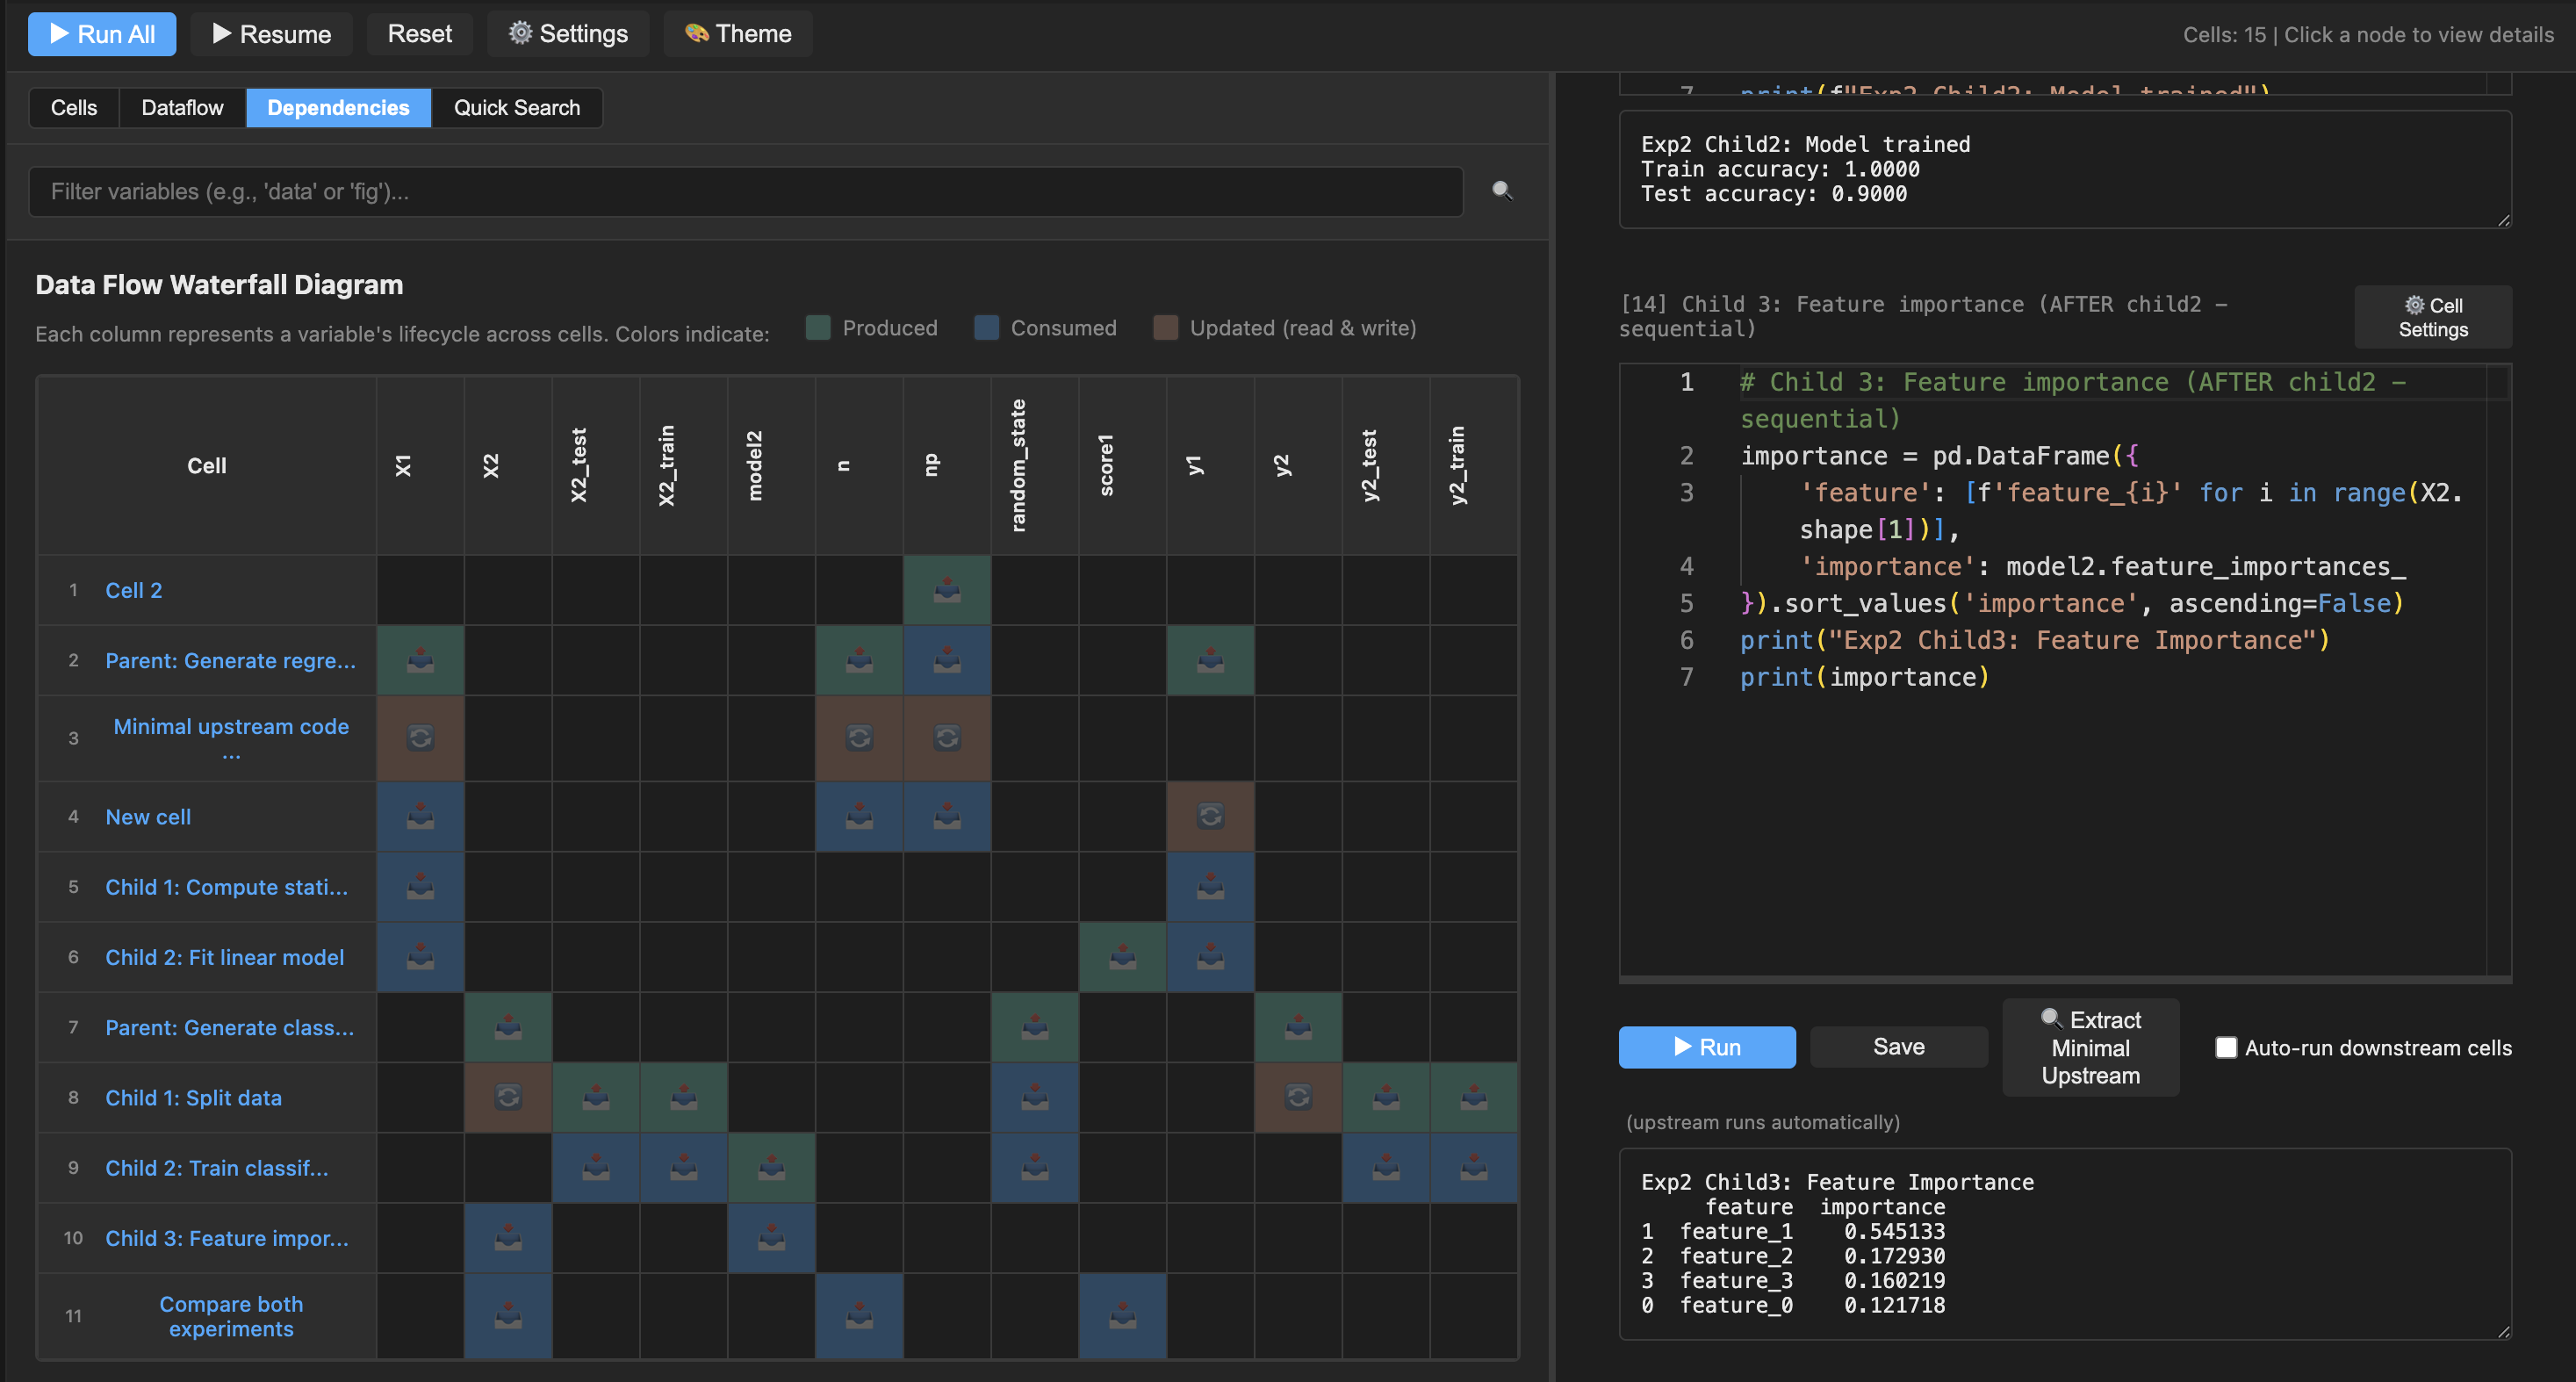Click the search magnifier beside the filter field
The height and width of the screenshot is (1382, 2576).
(x=1503, y=191)
